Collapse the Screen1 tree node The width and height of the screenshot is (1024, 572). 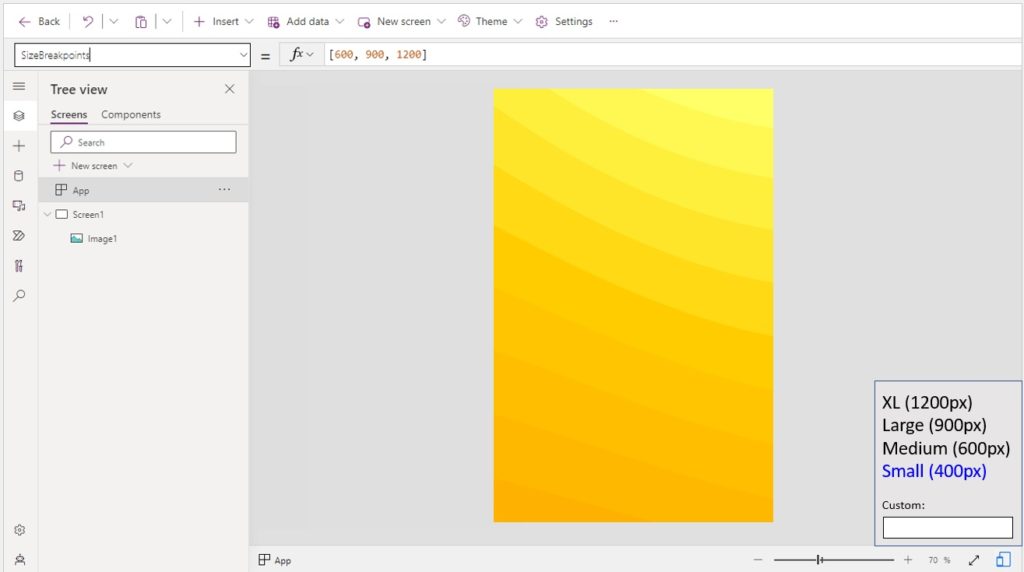(47, 214)
